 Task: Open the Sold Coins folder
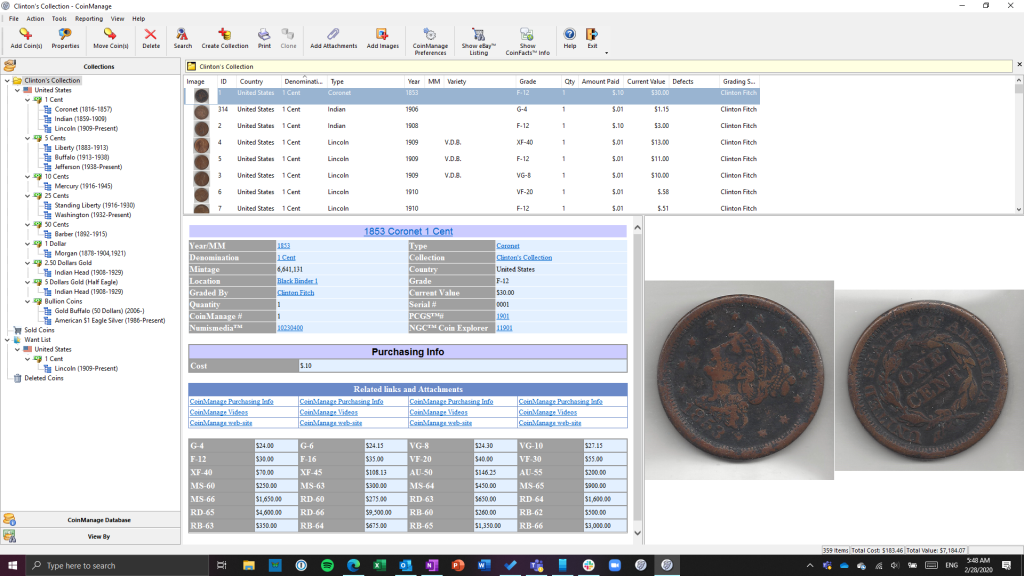tap(39, 330)
